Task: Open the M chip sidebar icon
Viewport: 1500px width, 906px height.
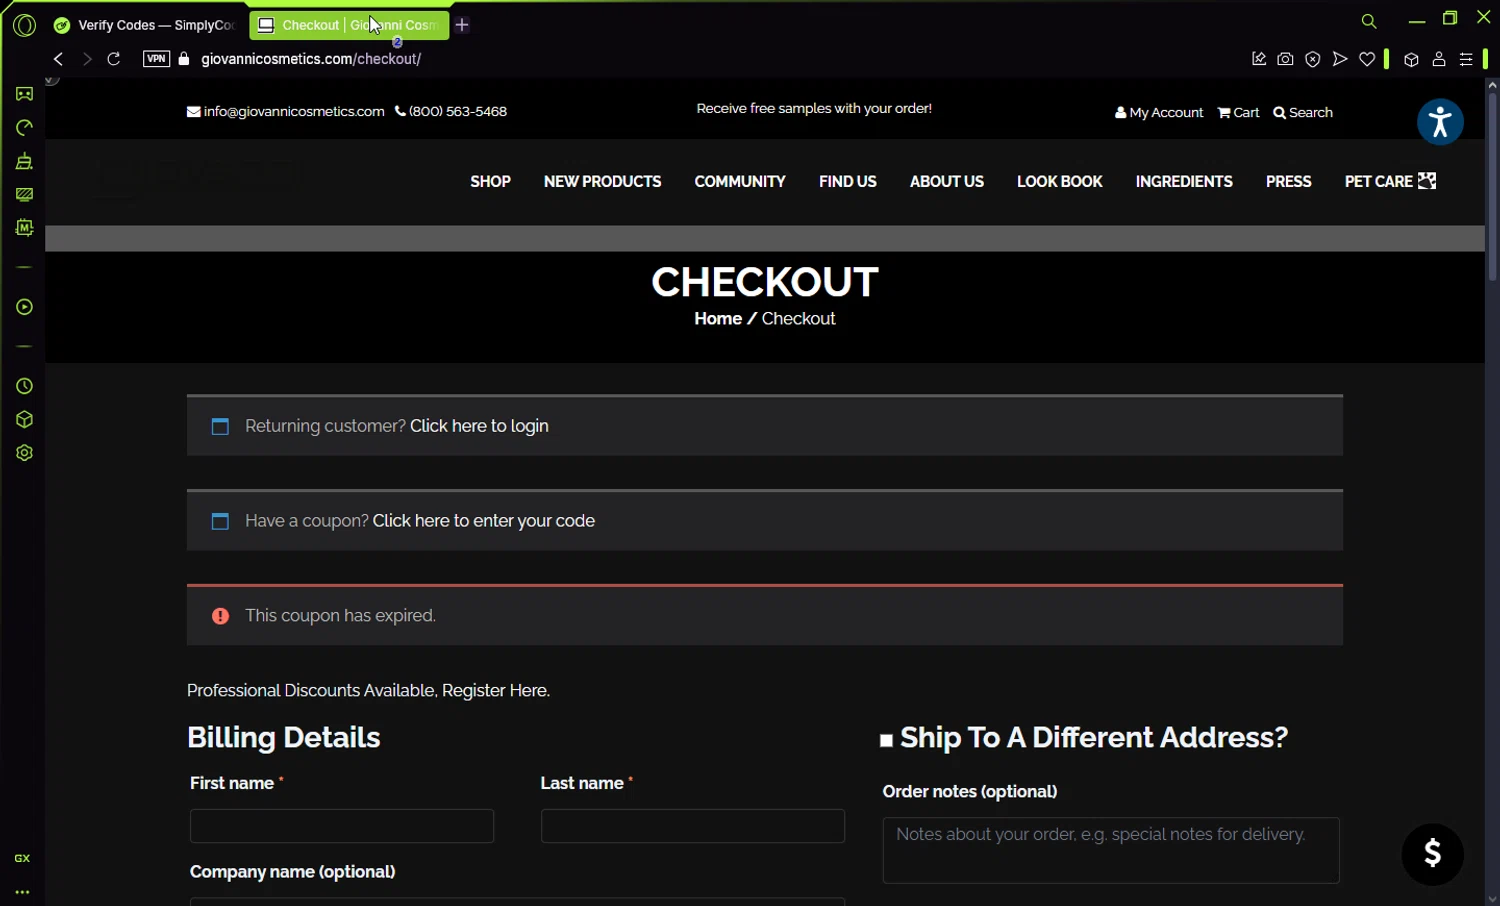Action: click(x=24, y=228)
